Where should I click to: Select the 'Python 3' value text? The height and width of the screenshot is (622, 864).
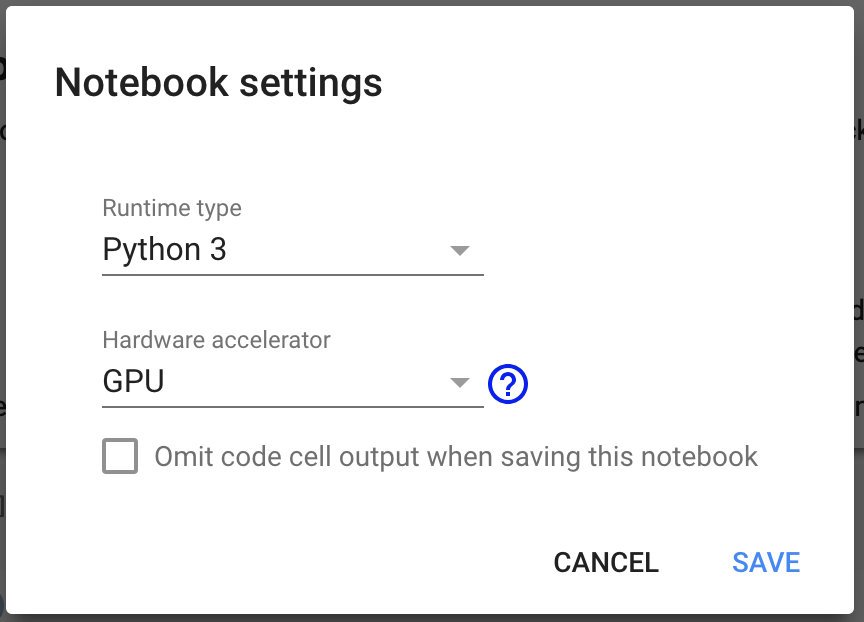point(164,250)
